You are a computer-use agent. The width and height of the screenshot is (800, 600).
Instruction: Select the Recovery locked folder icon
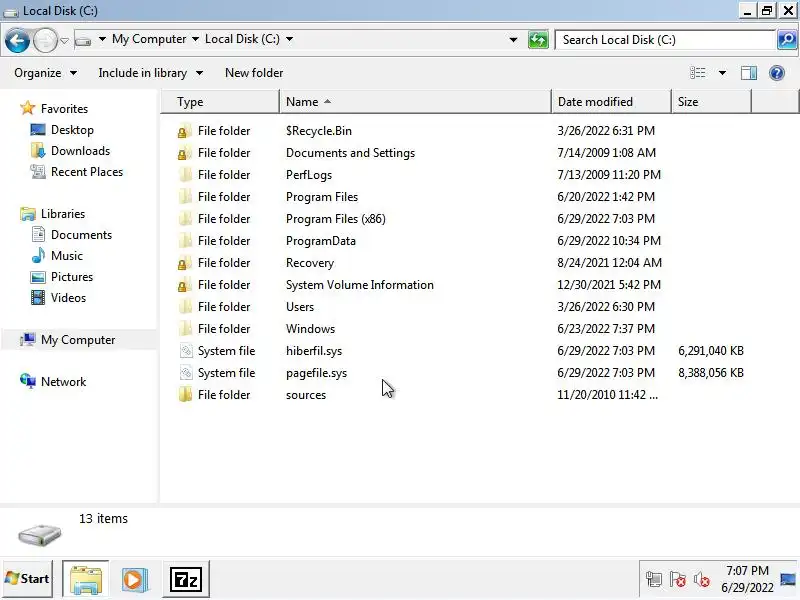coord(185,263)
